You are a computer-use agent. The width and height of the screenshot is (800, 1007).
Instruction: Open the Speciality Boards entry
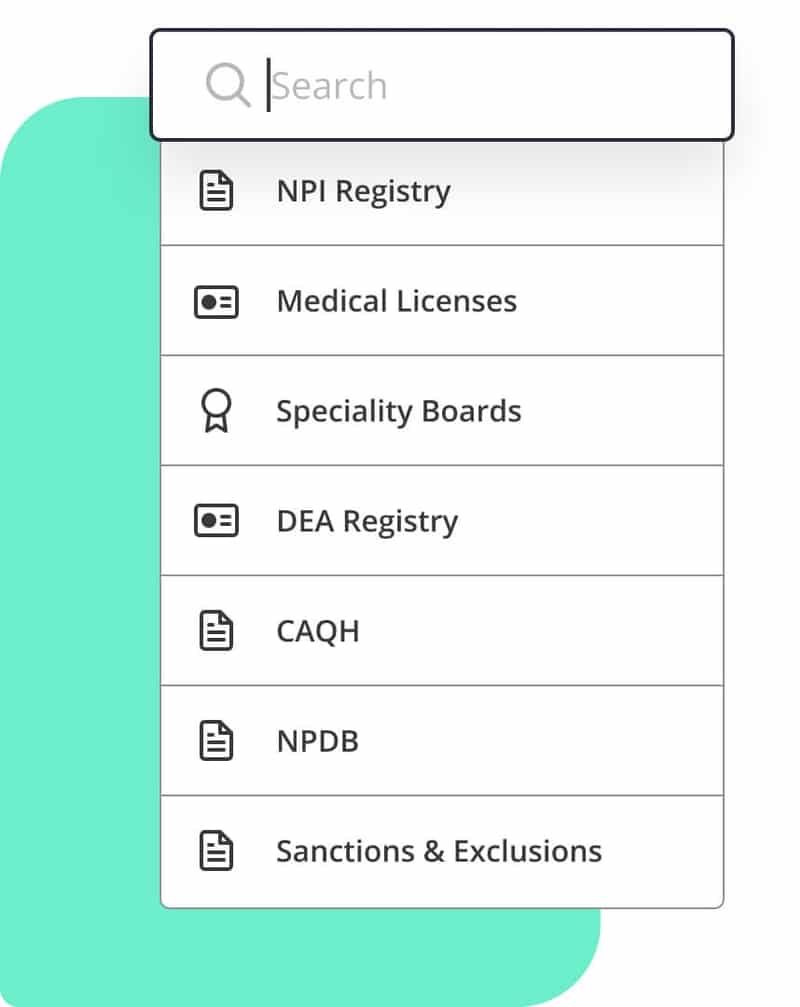click(398, 410)
